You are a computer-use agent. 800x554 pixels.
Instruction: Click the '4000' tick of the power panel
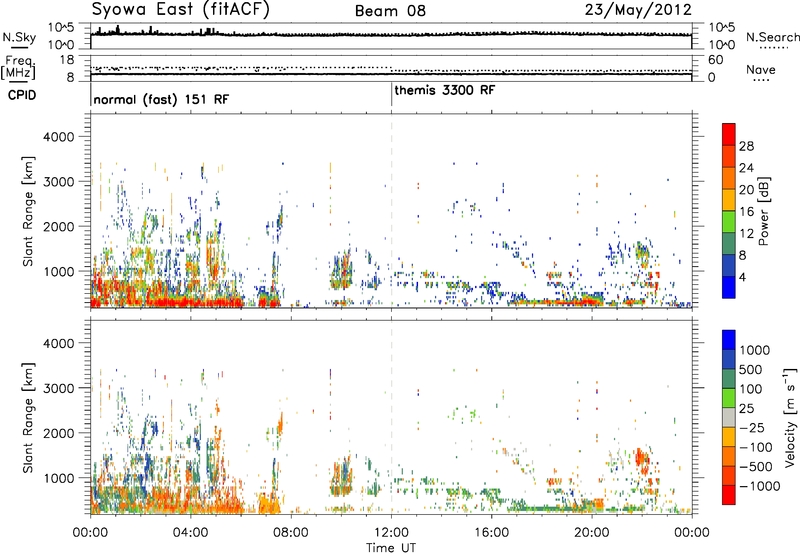click(x=58, y=137)
